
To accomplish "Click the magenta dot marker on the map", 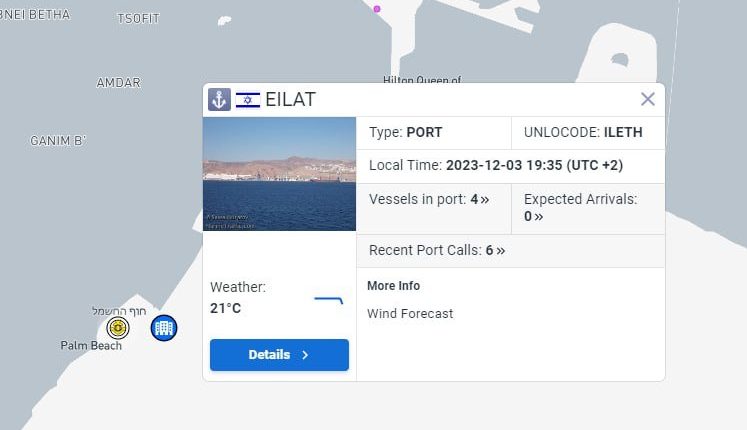I will point(377,9).
